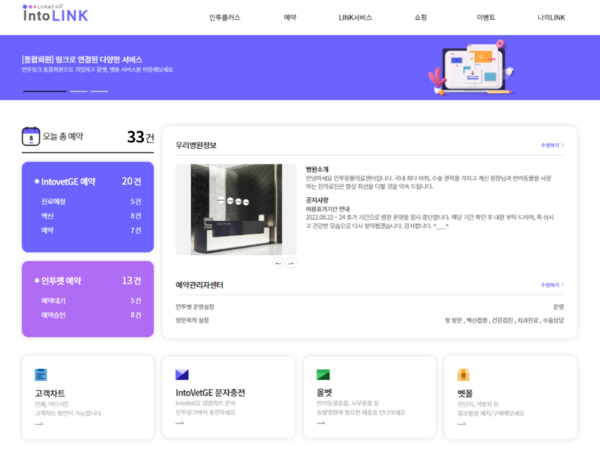This screenshot has width=600, height=454.
Task: Select the first banner slide indicator
Action: click(x=44, y=91)
